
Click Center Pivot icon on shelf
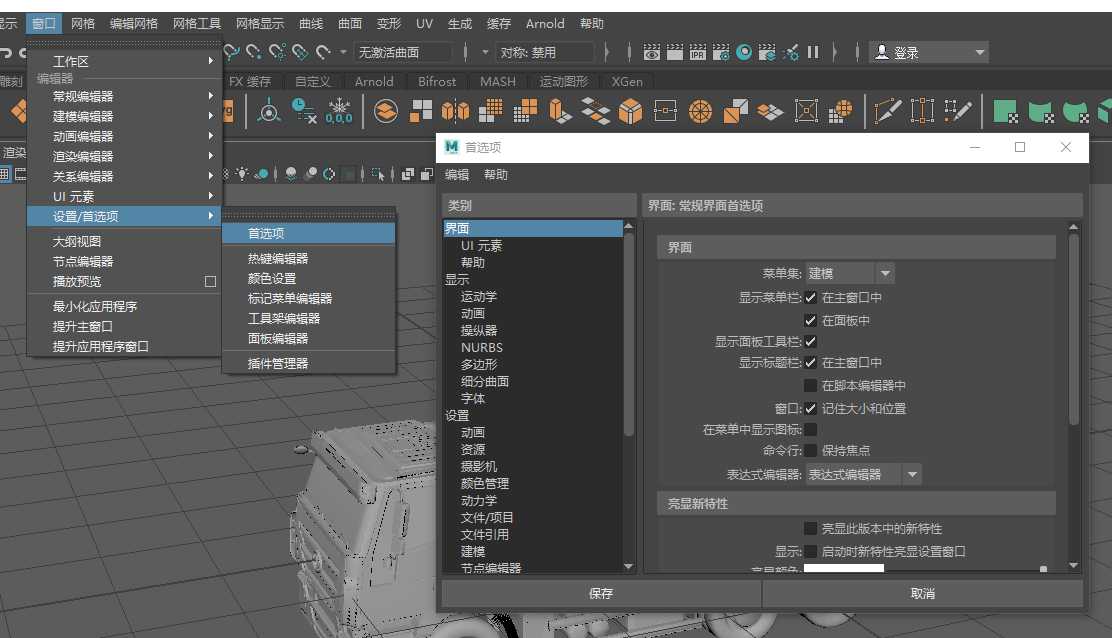click(x=269, y=111)
